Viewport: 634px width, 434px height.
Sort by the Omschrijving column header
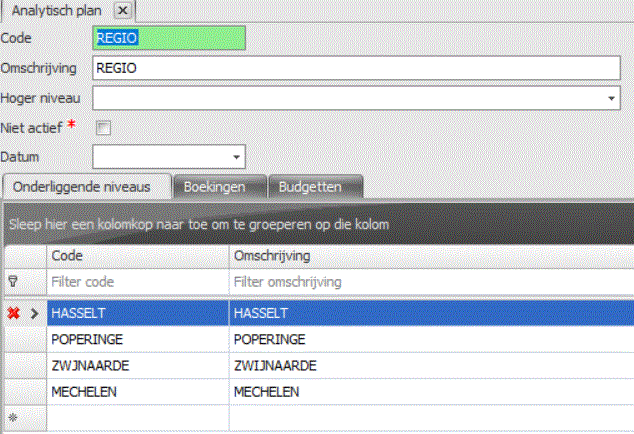pyautogui.click(x=430, y=256)
